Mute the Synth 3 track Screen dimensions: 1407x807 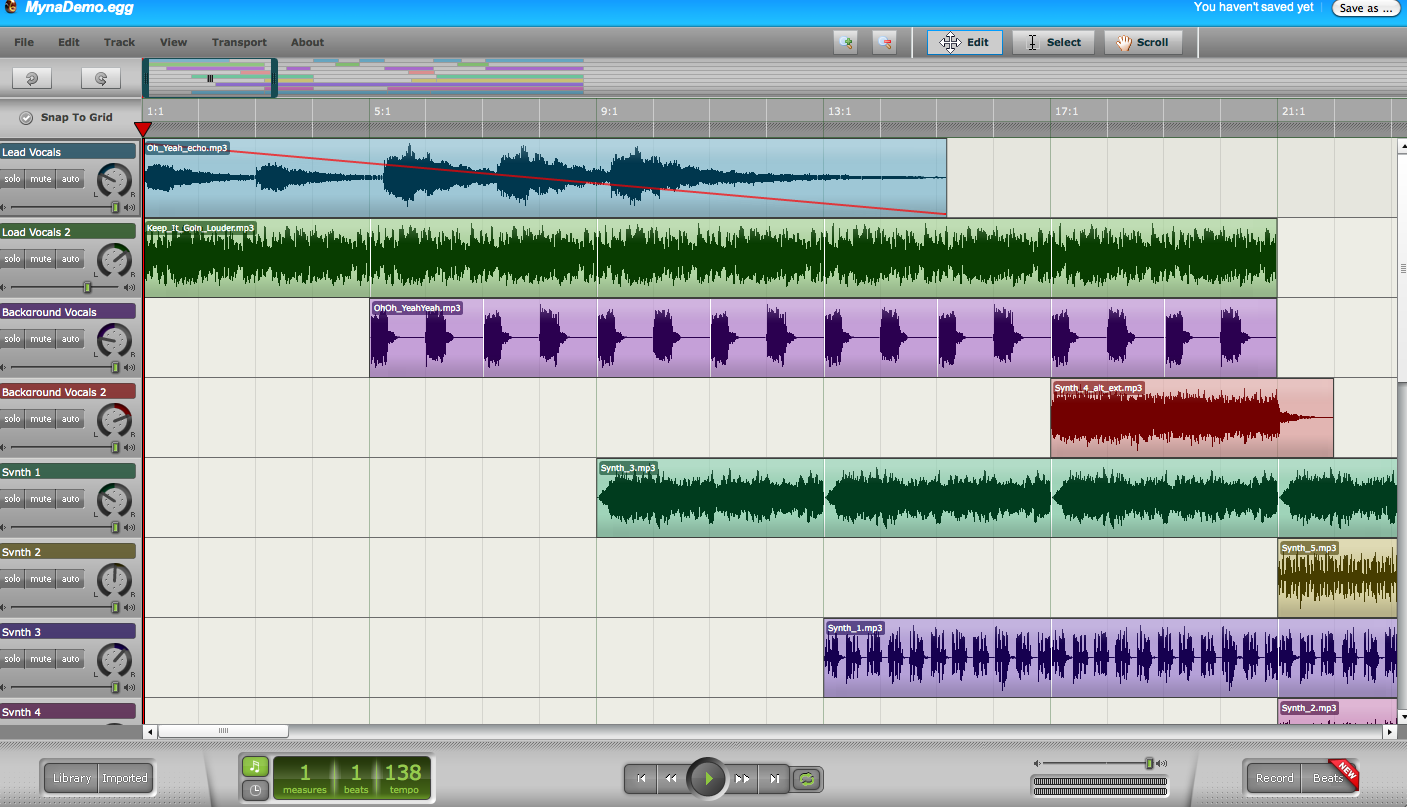click(40, 659)
